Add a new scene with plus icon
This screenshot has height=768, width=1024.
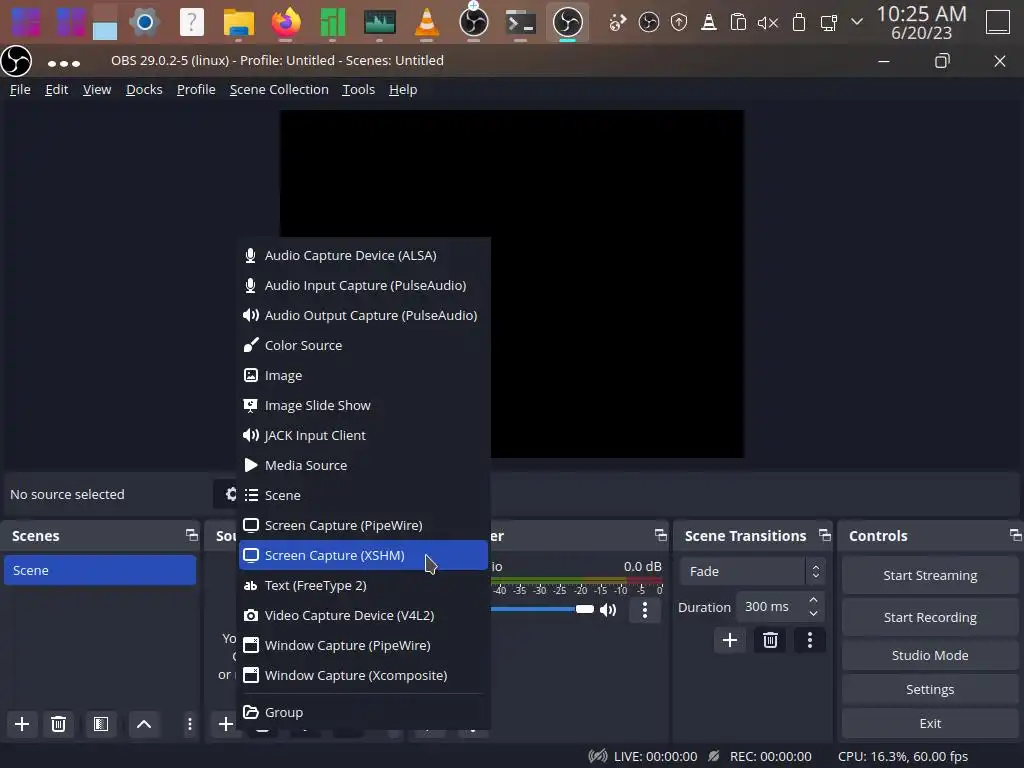(22, 724)
